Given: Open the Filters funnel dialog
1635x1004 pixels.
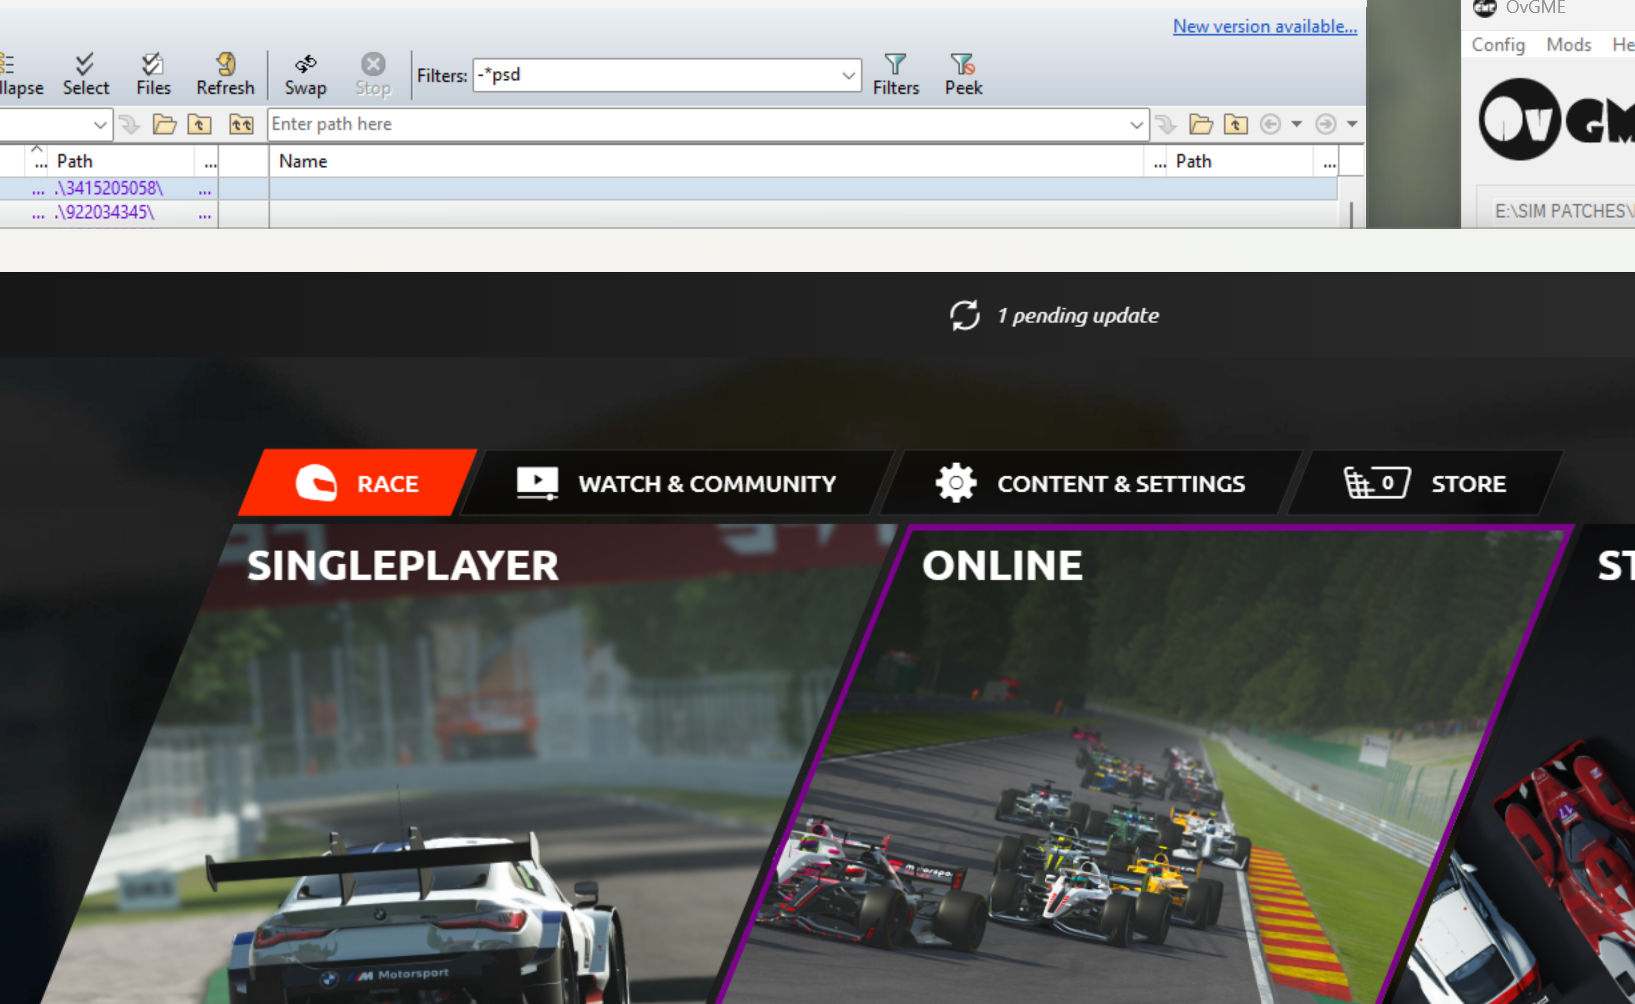Looking at the screenshot, I should [x=895, y=75].
